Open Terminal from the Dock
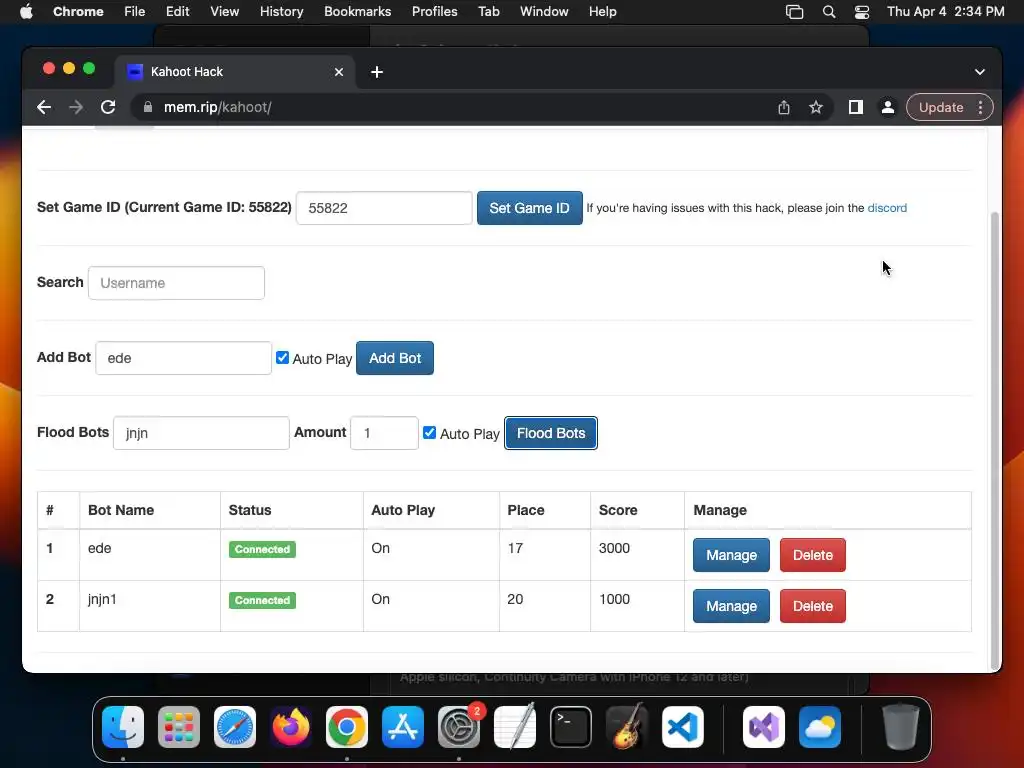Viewport: 1024px width, 768px height. pyautogui.click(x=571, y=727)
